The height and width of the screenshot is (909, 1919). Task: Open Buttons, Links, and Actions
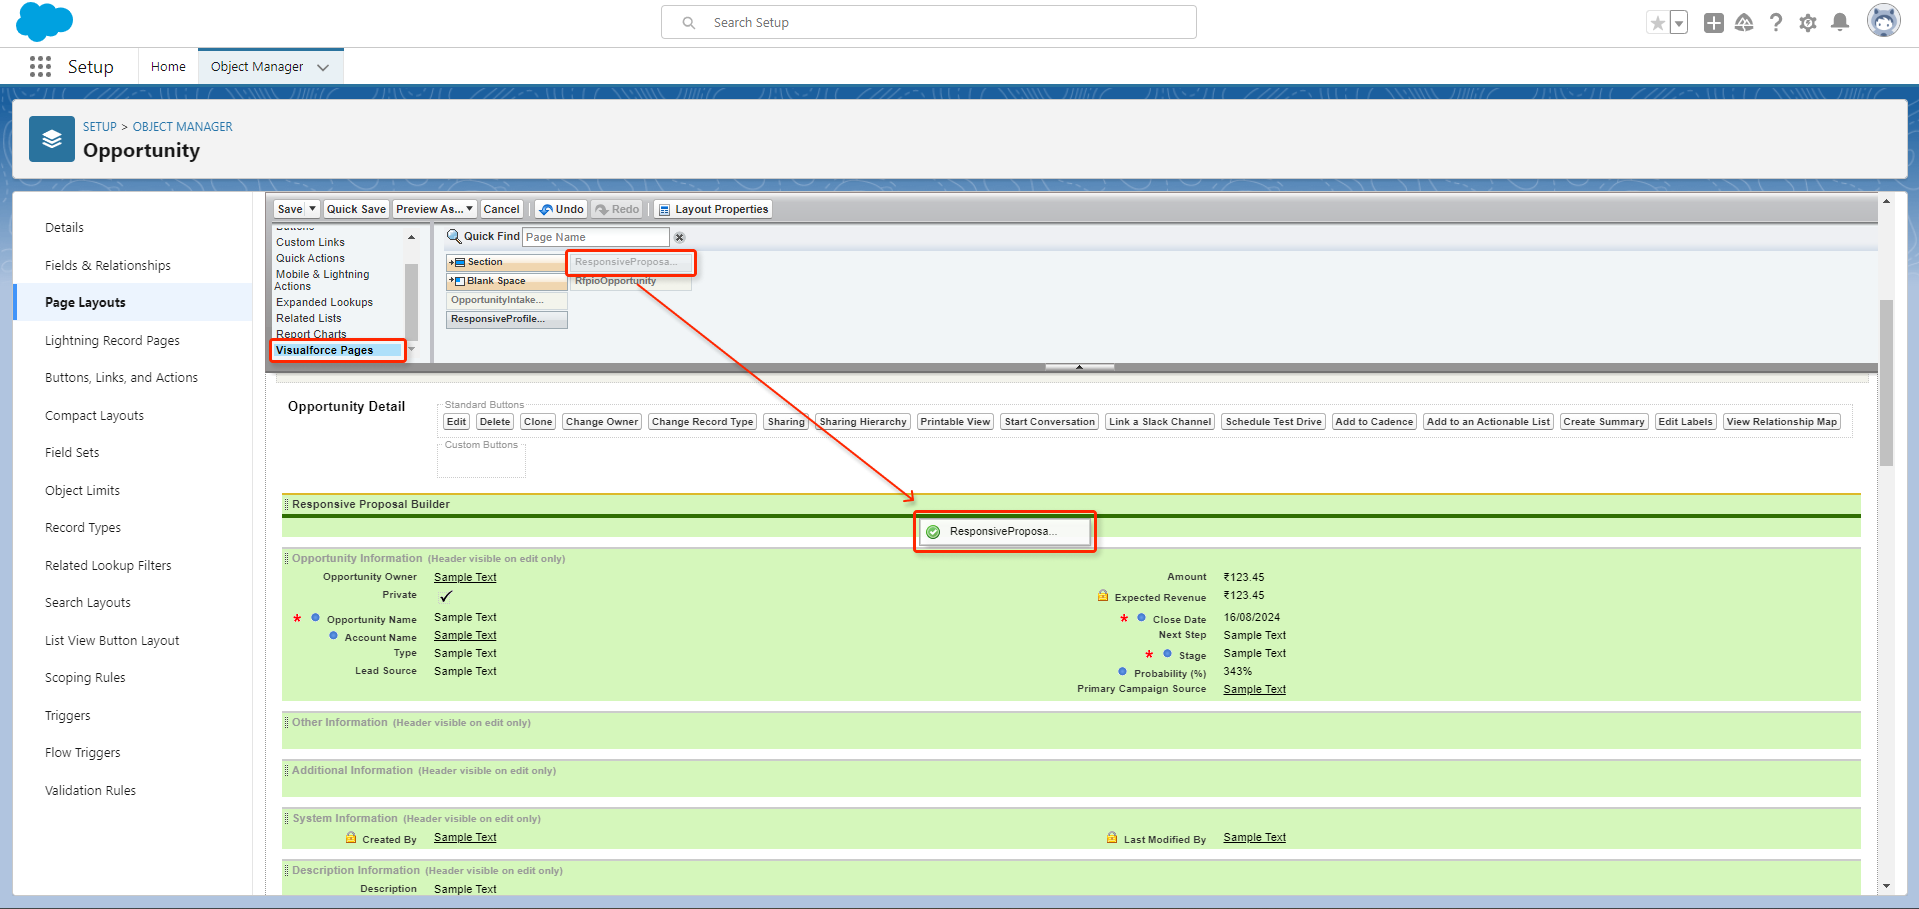click(x=121, y=378)
